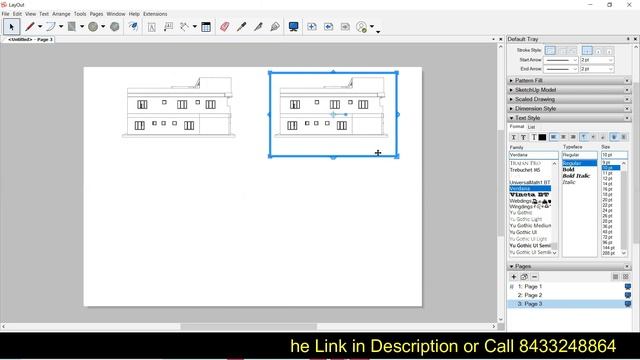Open End Arrow style dropdown

[x=561, y=69]
